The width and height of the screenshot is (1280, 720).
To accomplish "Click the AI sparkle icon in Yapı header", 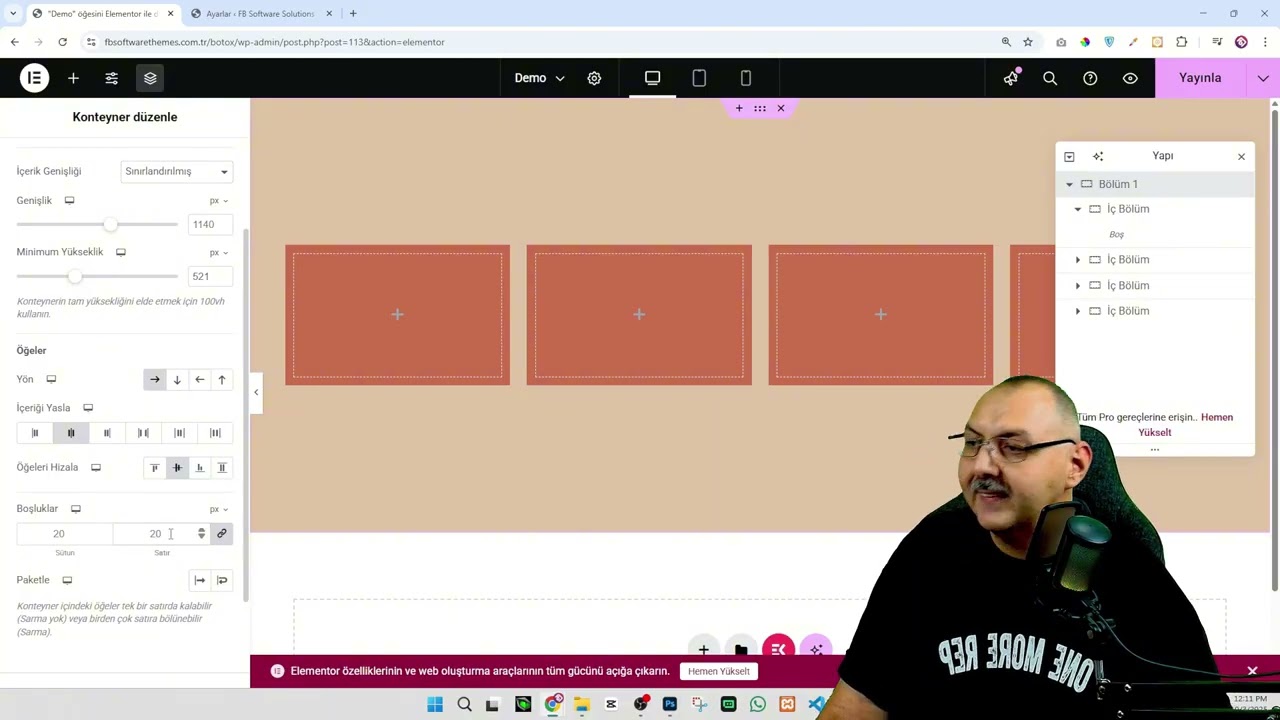I will coord(1098,156).
